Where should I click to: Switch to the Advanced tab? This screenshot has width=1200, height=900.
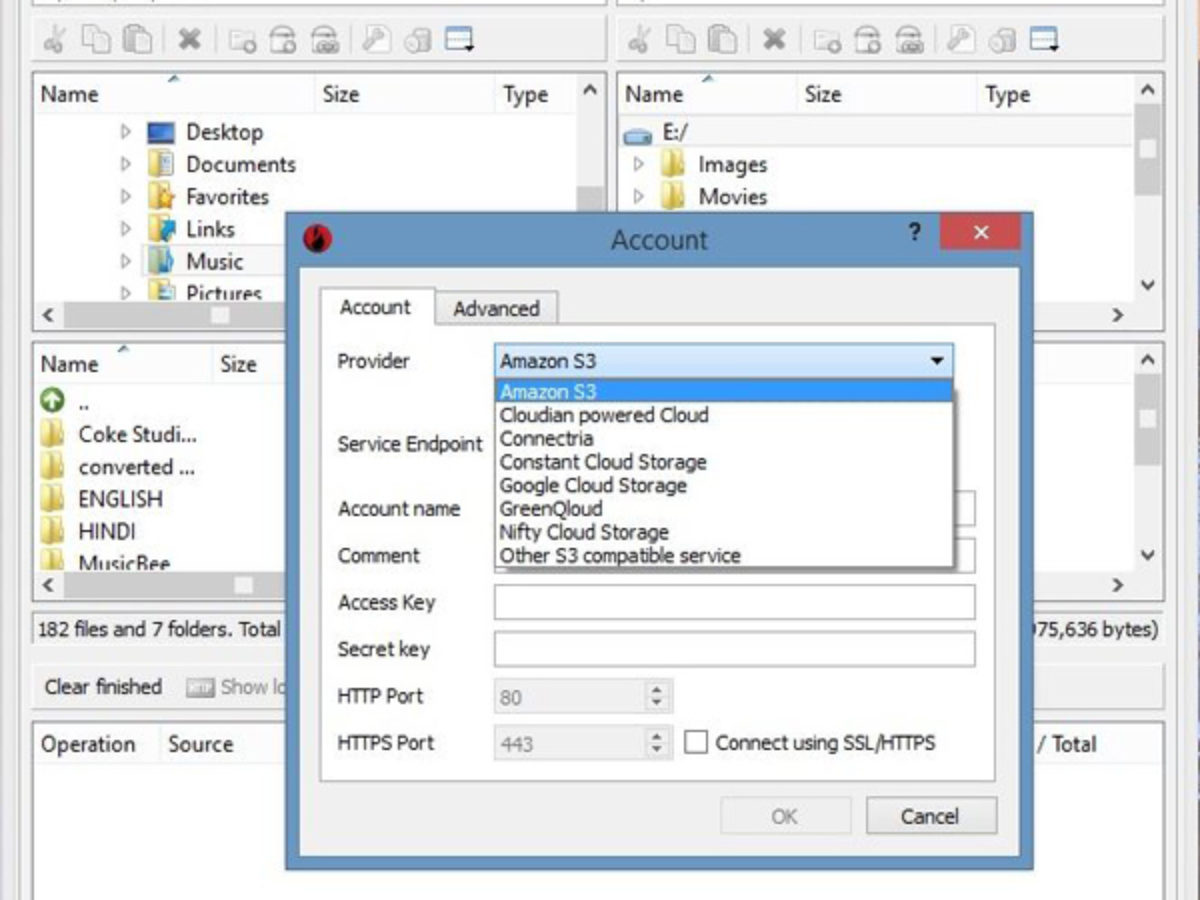click(x=496, y=309)
